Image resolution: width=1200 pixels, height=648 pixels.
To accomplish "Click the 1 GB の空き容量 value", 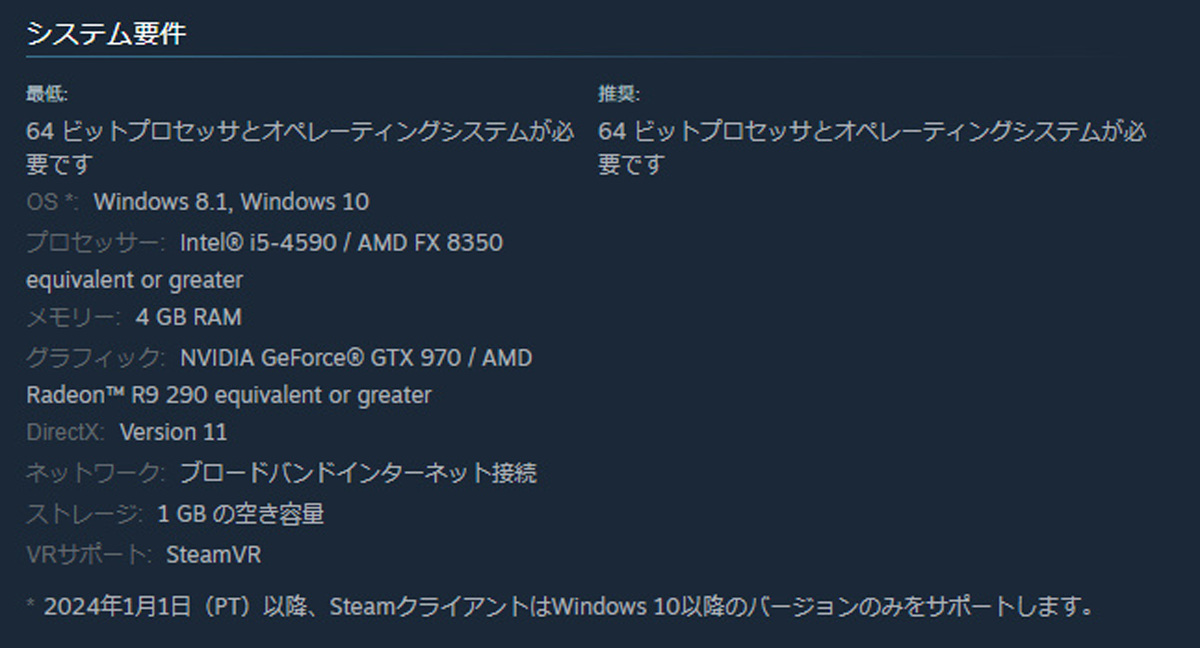I will tap(241, 514).
